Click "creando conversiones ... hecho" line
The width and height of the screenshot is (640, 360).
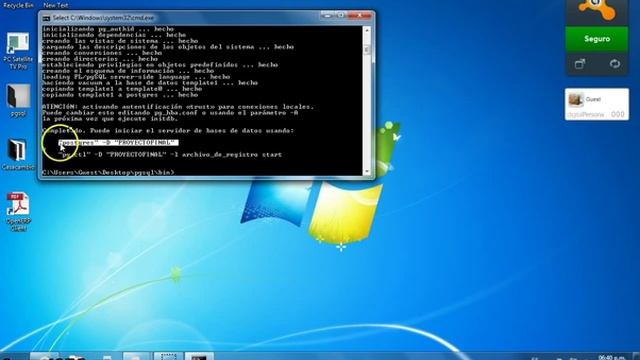(x=102, y=53)
